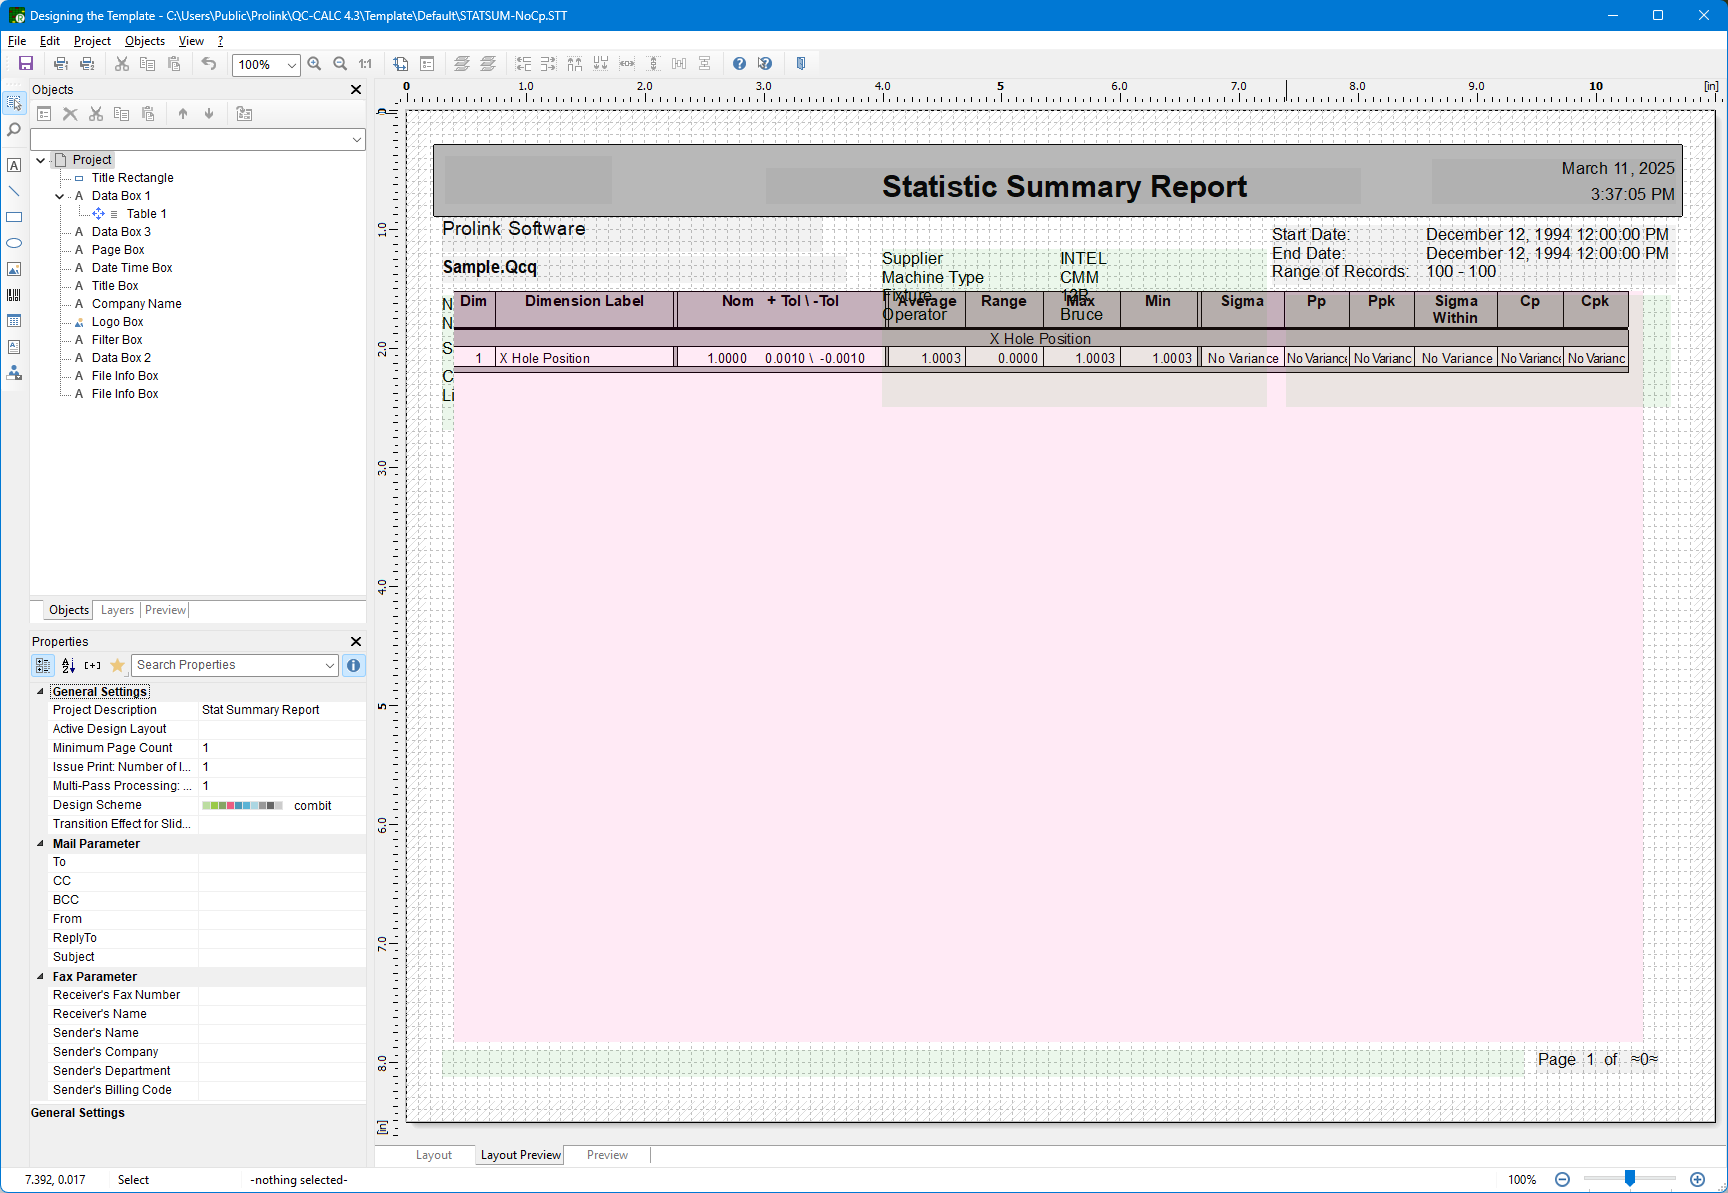Image resolution: width=1728 pixels, height=1193 pixels.
Task: Collapse the Mail Parameter property group
Action: coord(41,844)
